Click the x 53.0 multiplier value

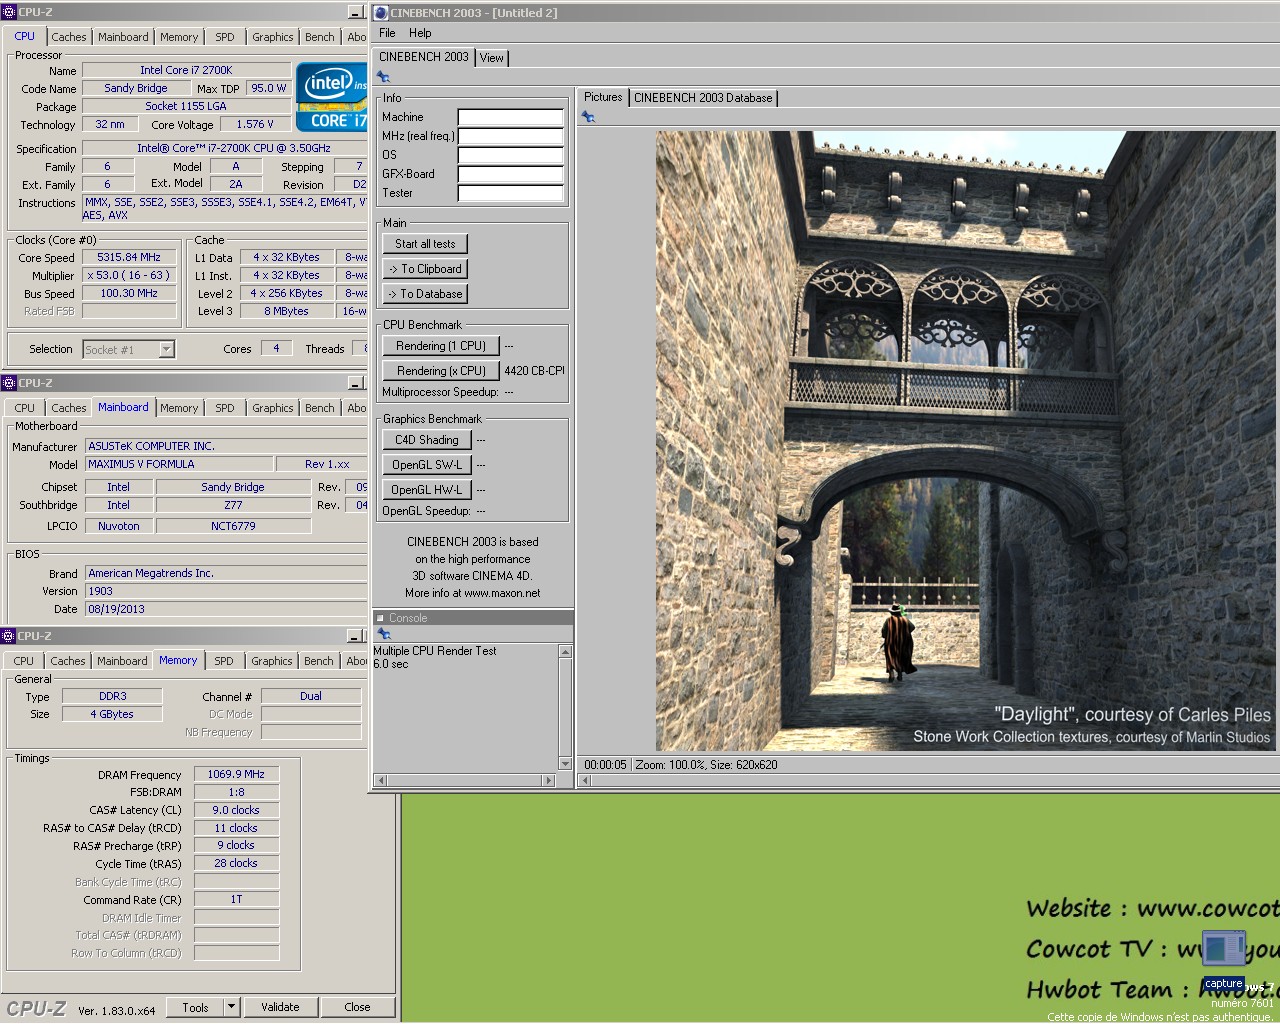pyautogui.click(x=129, y=275)
